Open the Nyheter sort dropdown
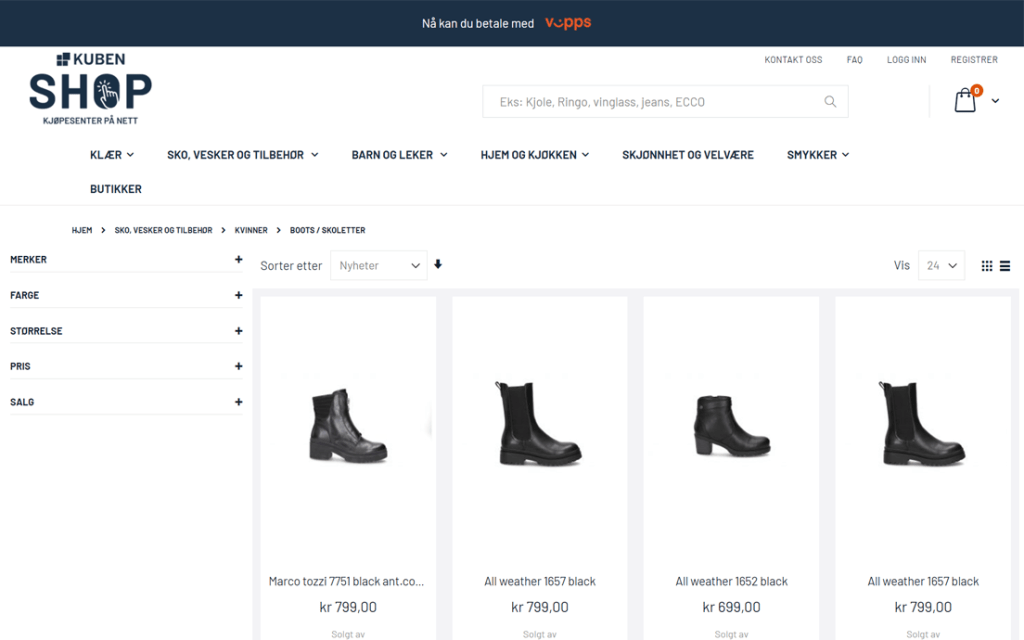This screenshot has width=1024, height=640. pos(379,266)
